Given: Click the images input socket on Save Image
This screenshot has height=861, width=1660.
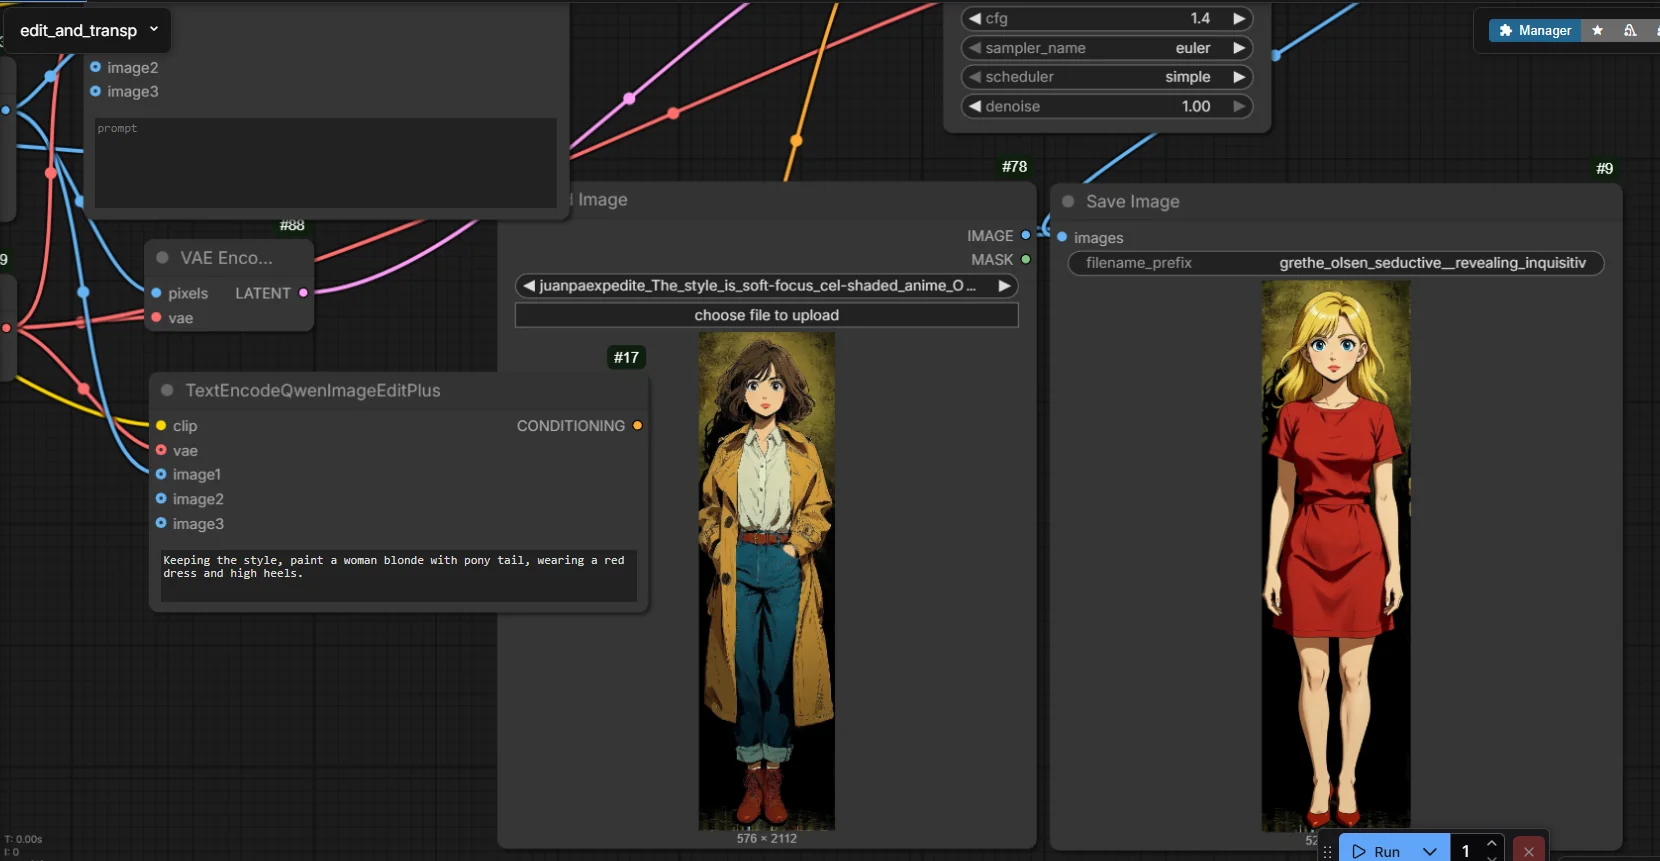Looking at the screenshot, I should [1062, 237].
